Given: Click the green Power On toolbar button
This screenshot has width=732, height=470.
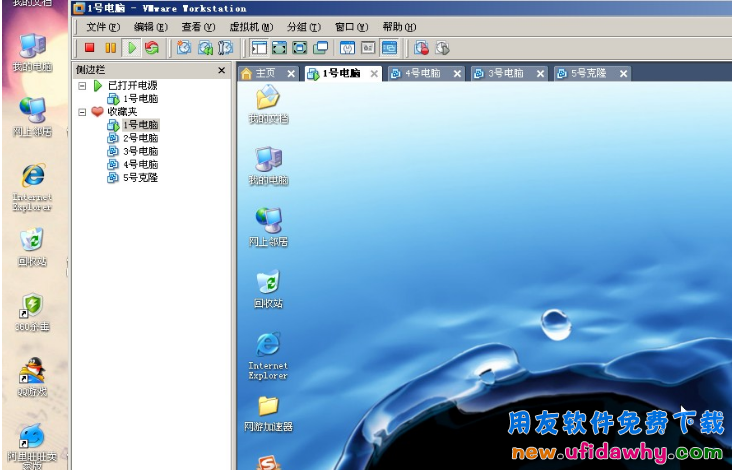Looking at the screenshot, I should pyautogui.click(x=130, y=47).
